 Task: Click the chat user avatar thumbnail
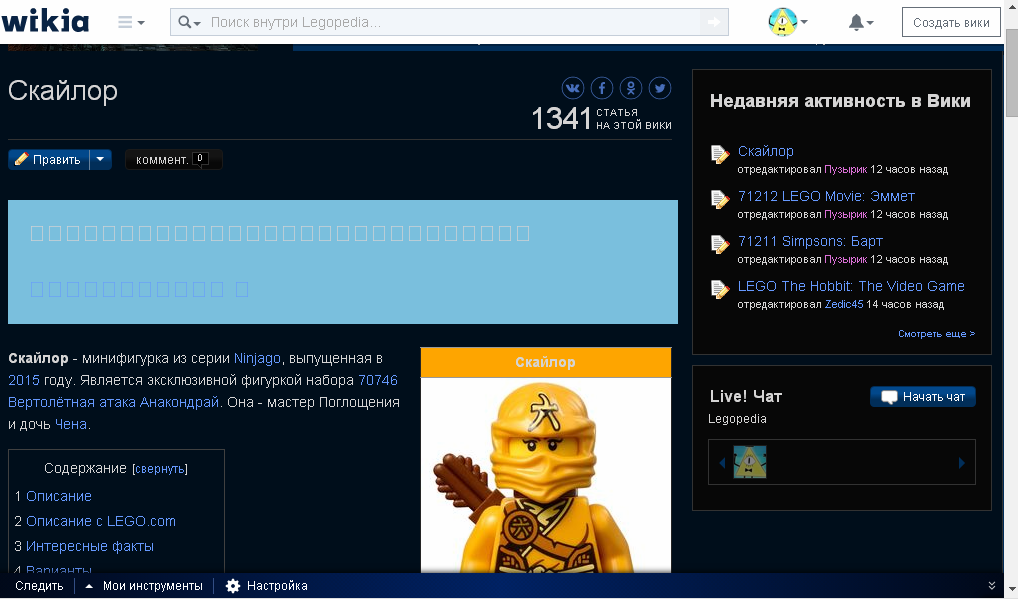coord(750,462)
